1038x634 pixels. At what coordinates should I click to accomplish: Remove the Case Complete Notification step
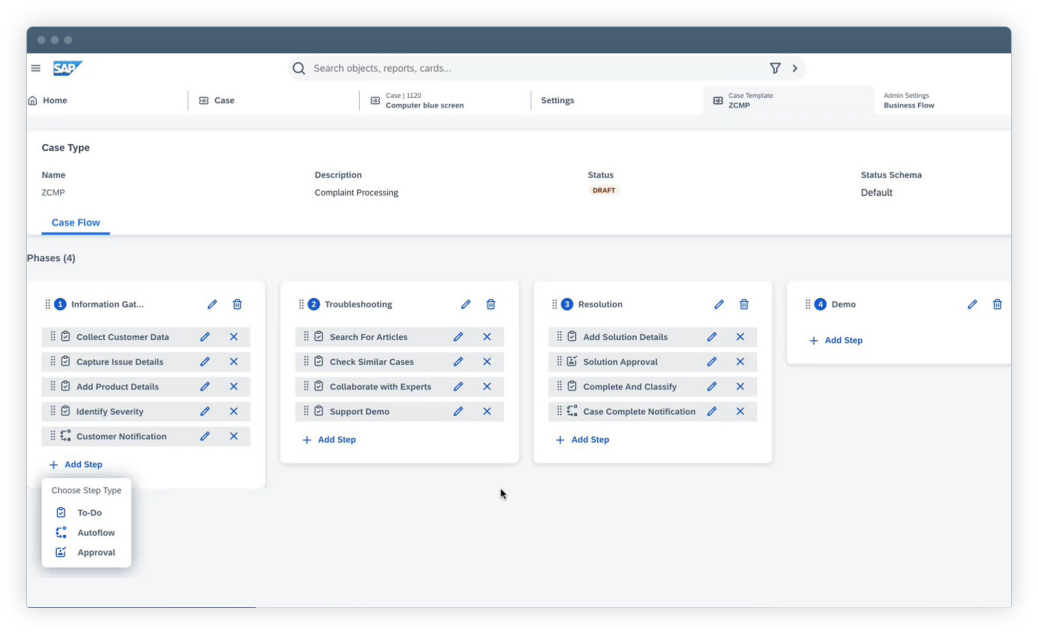(x=740, y=411)
